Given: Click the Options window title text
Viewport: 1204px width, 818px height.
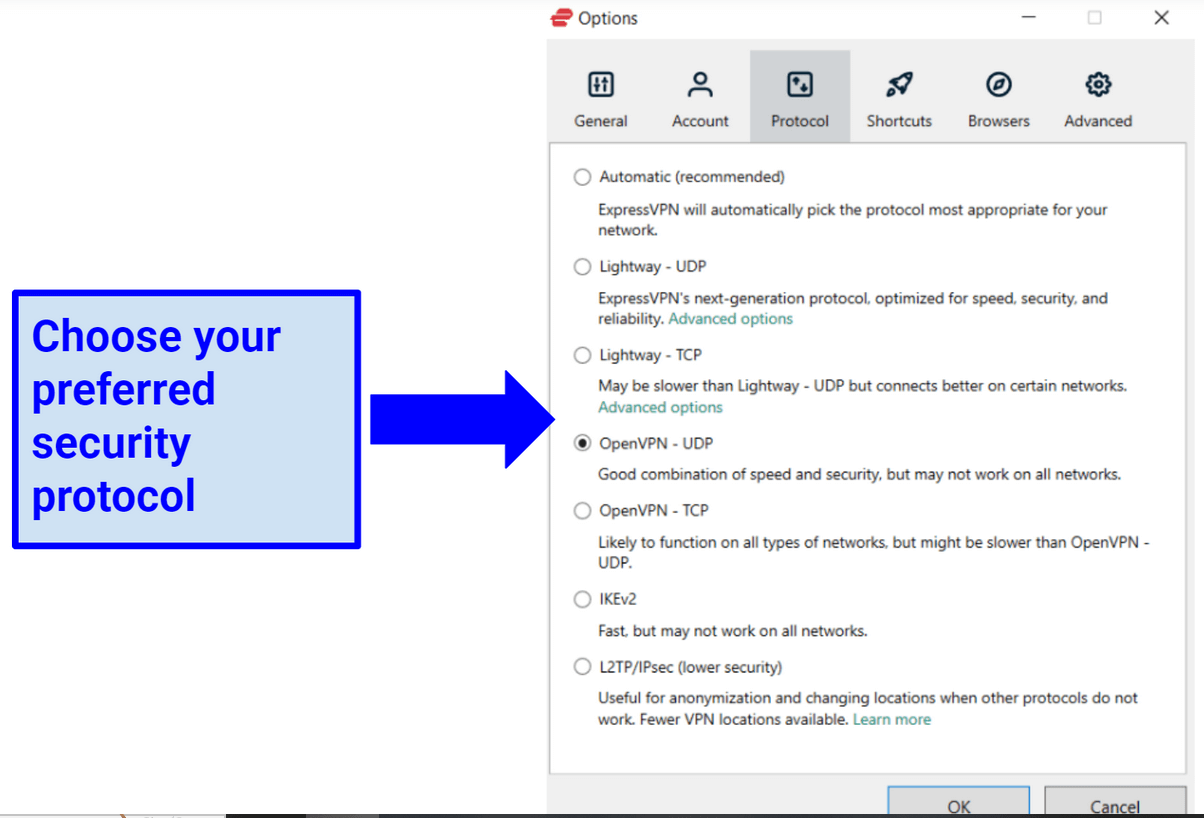Looking at the screenshot, I should click(x=608, y=18).
